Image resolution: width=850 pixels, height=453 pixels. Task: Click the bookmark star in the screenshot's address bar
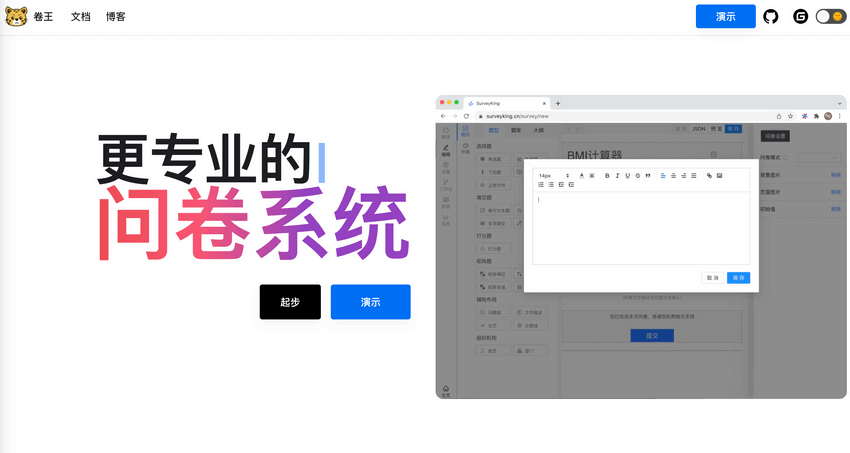coord(790,116)
